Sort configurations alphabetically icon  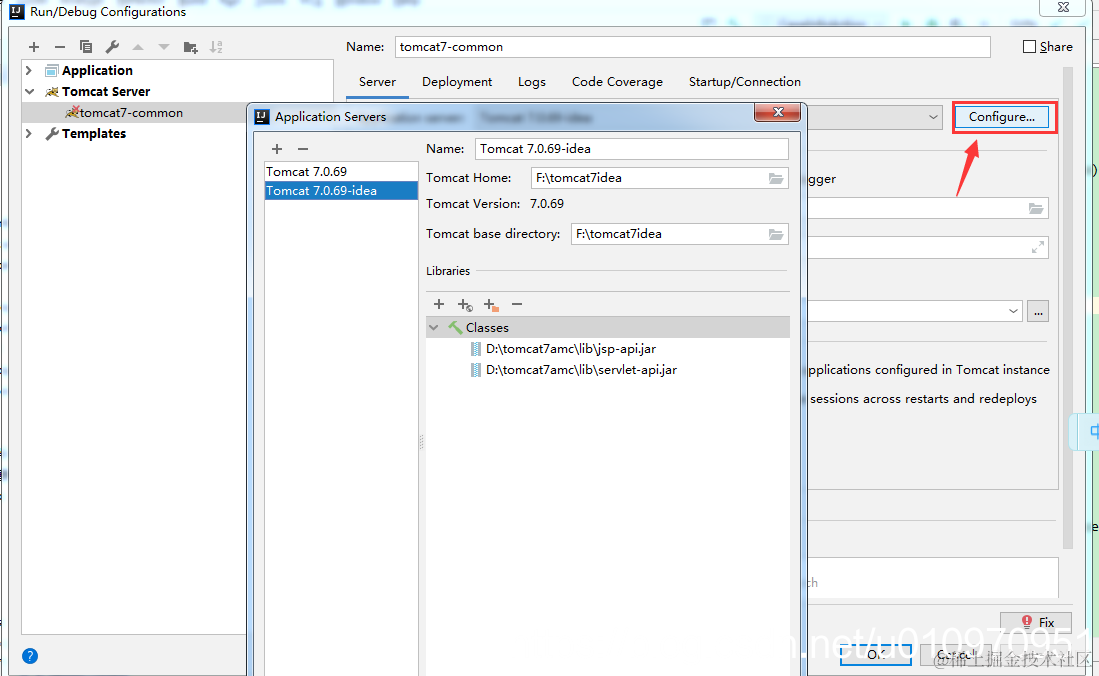(x=216, y=47)
